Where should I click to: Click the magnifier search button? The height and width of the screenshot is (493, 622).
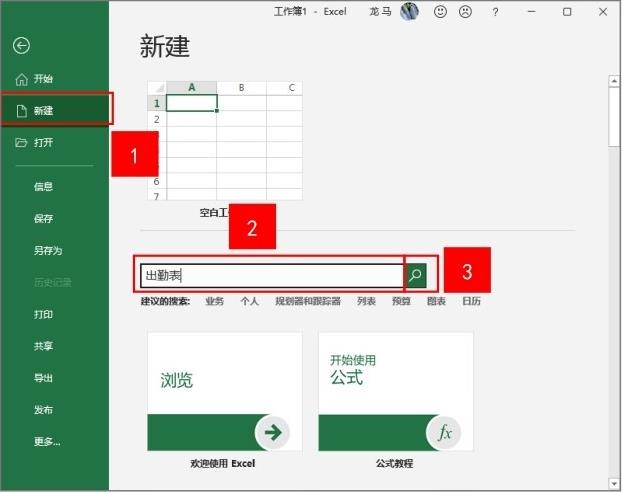coord(415,275)
